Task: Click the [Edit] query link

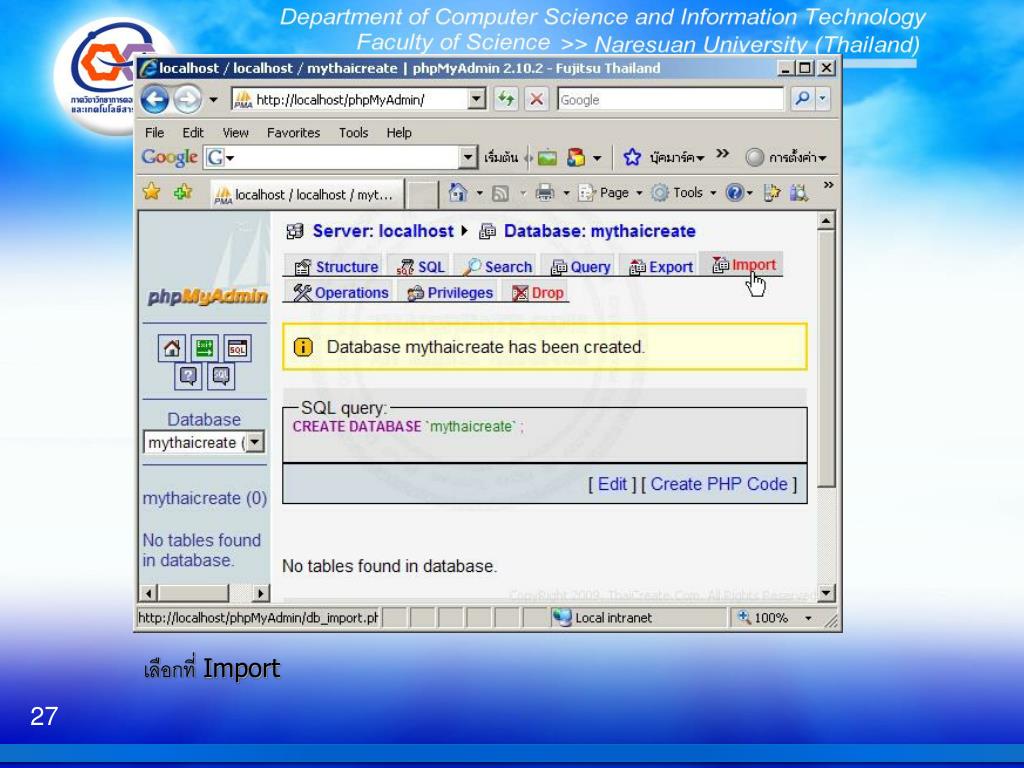Action: click(612, 484)
